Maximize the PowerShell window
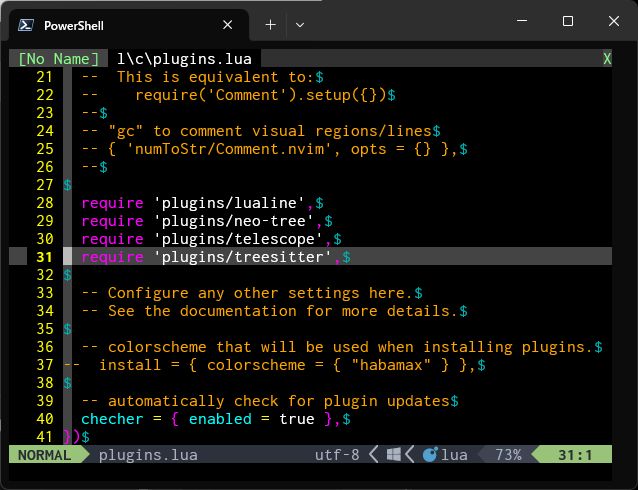The width and height of the screenshot is (638, 490). click(567, 21)
